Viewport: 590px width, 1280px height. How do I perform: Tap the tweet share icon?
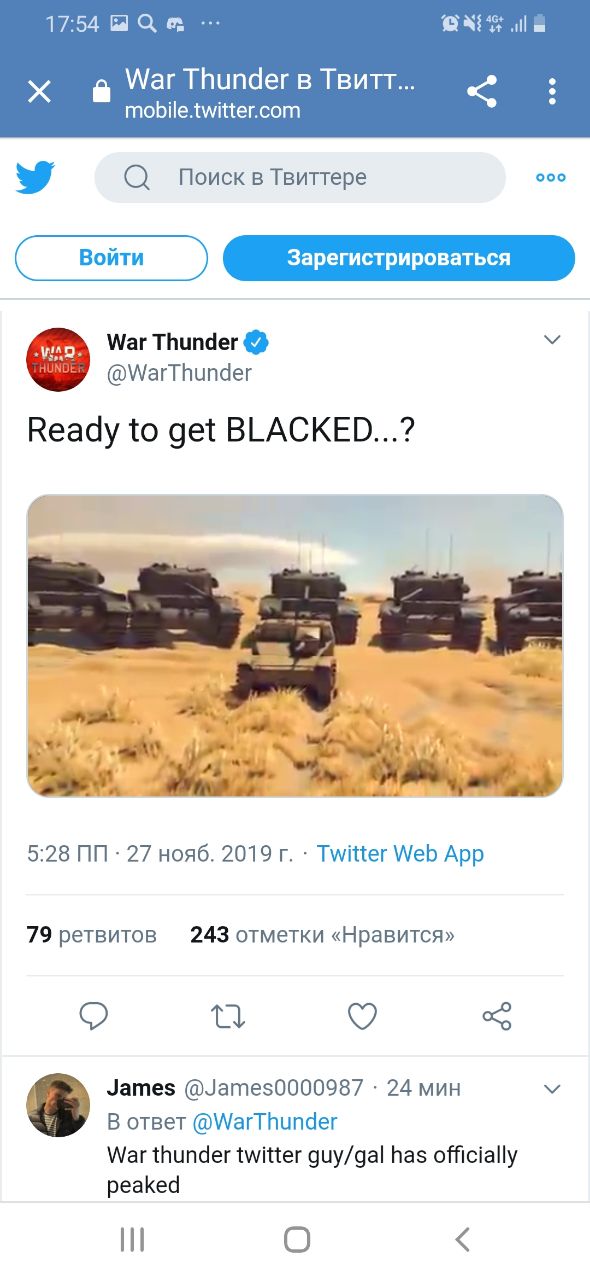[x=497, y=1016]
